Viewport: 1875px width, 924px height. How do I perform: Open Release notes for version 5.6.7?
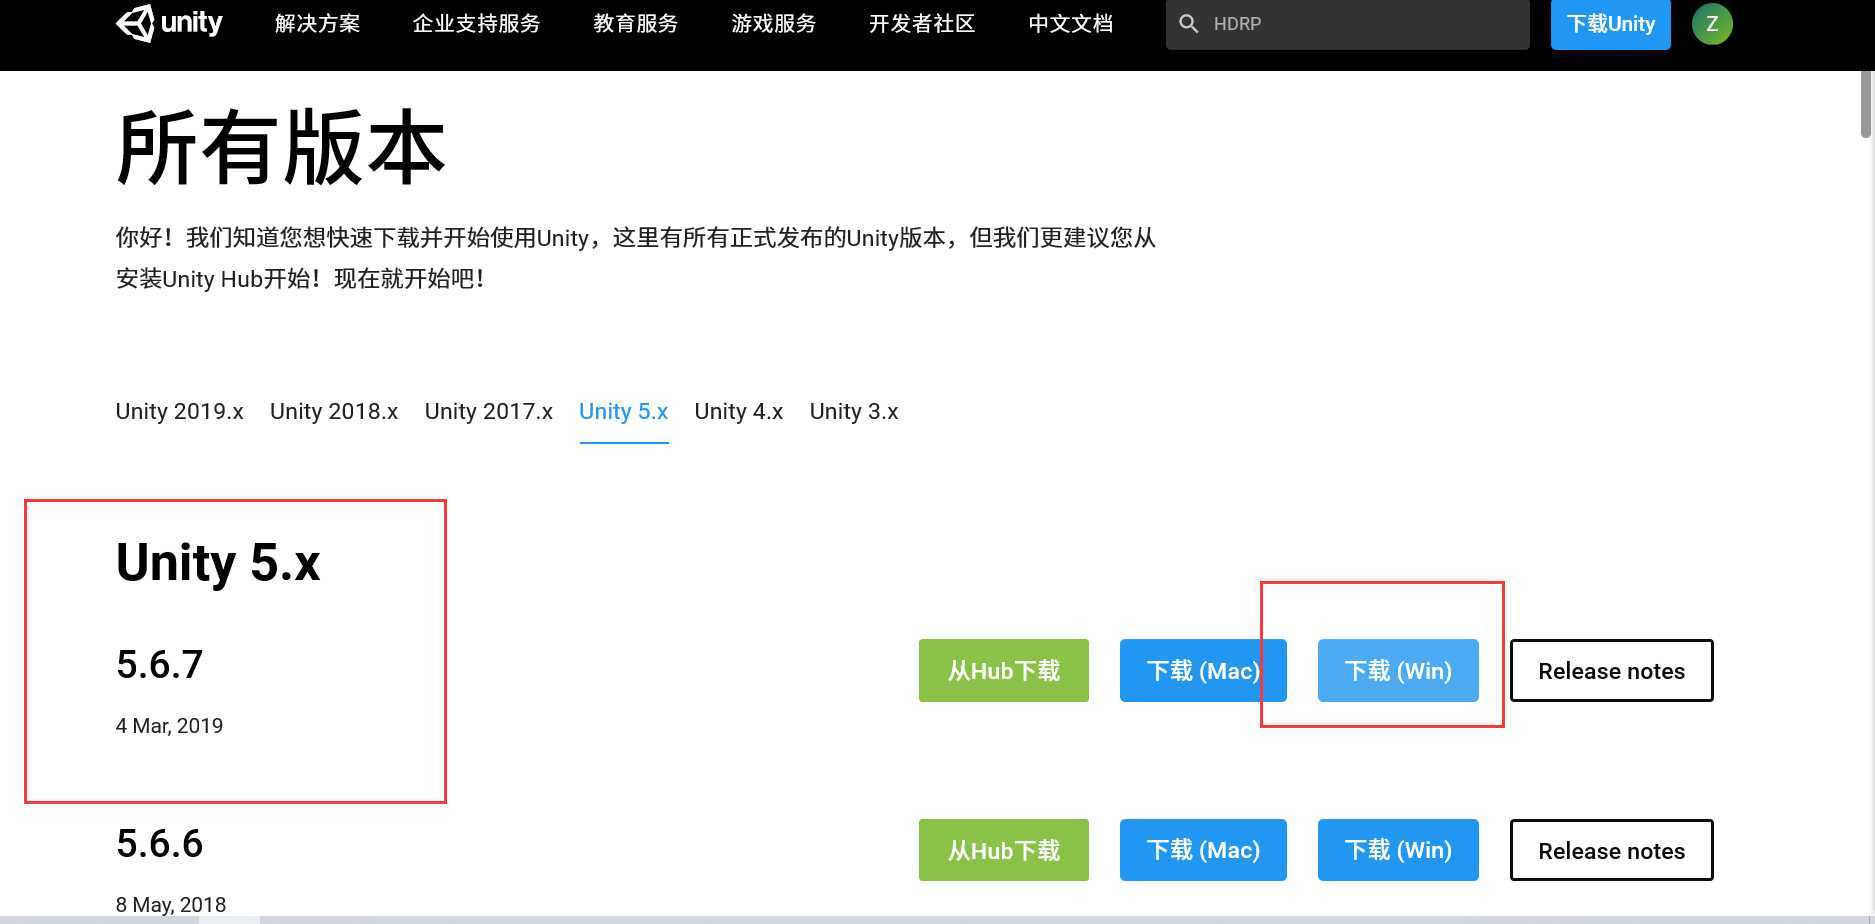[1611, 670]
